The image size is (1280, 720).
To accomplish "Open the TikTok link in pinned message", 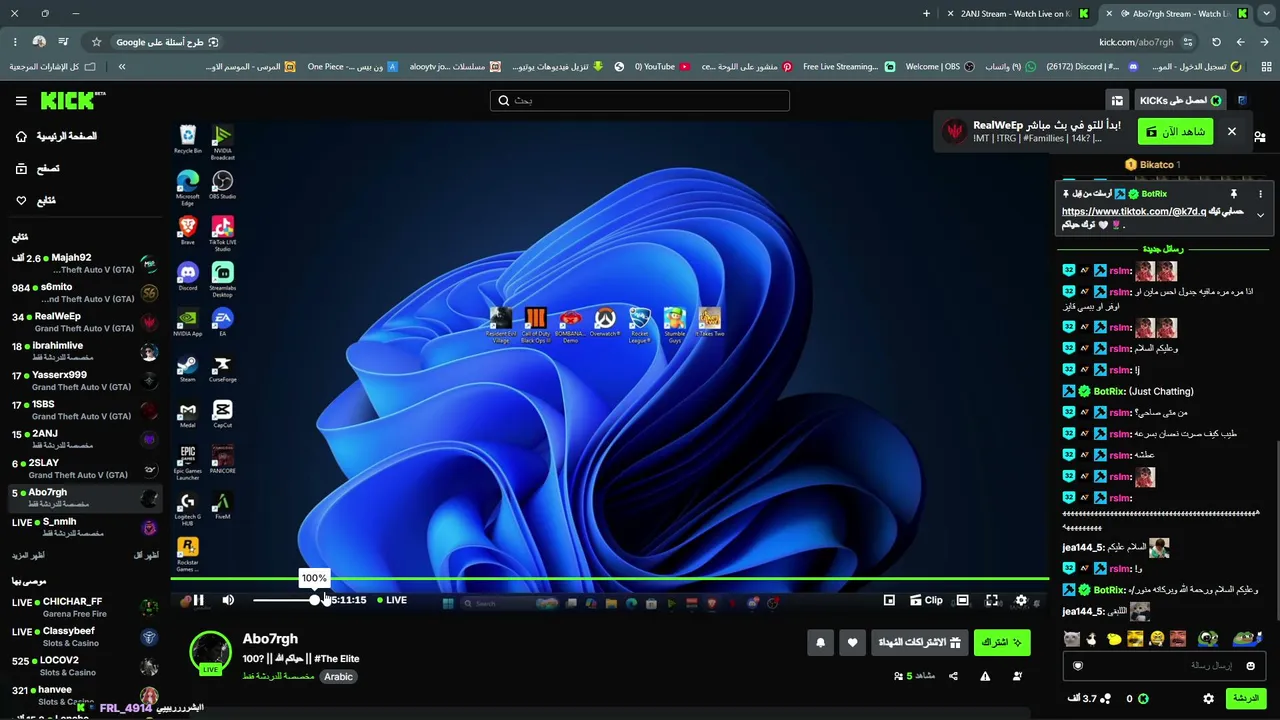I will (1134, 212).
